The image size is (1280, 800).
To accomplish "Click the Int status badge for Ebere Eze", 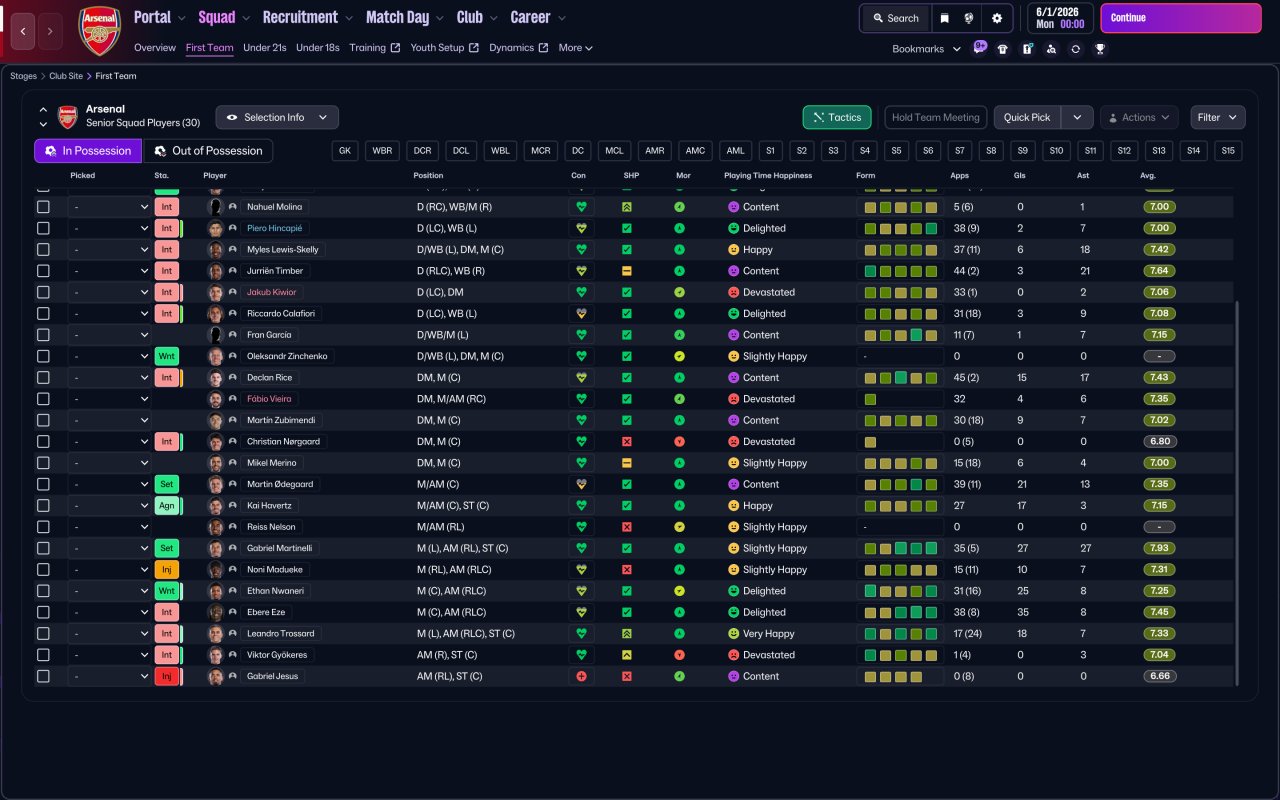I will 166,612.
